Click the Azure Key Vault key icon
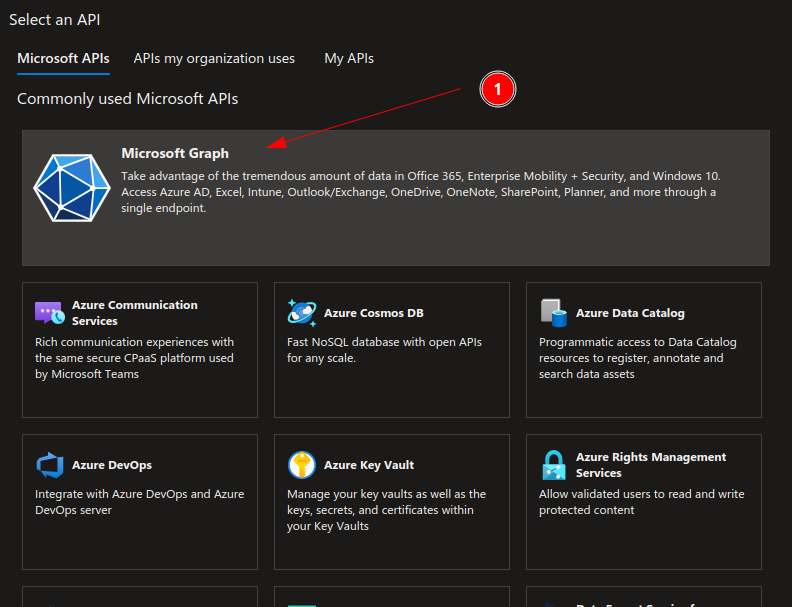Image resolution: width=792 pixels, height=607 pixels. (x=302, y=465)
